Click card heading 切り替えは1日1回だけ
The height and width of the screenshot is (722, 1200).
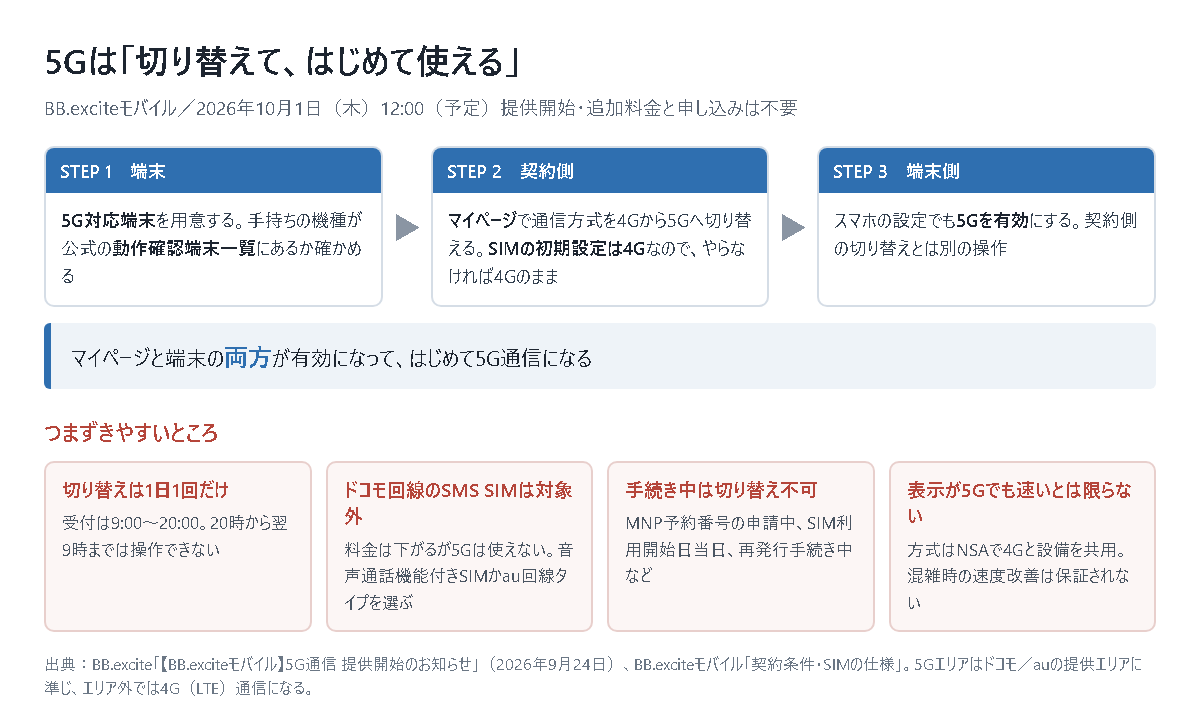tap(145, 490)
